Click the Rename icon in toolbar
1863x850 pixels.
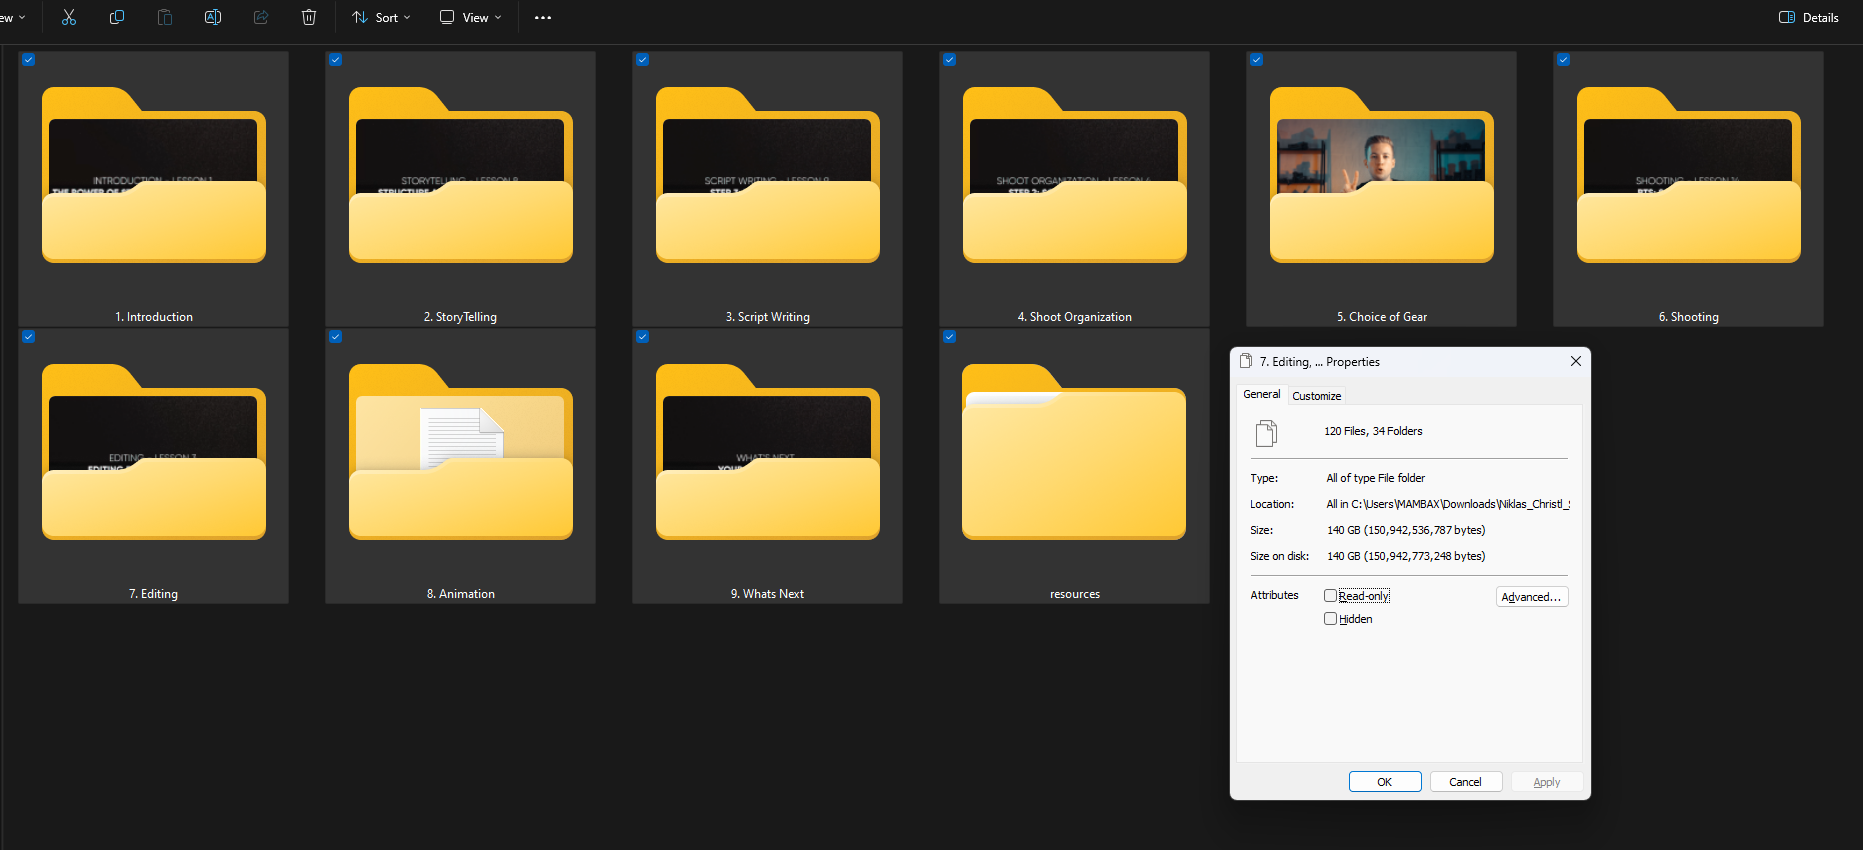pos(213,17)
